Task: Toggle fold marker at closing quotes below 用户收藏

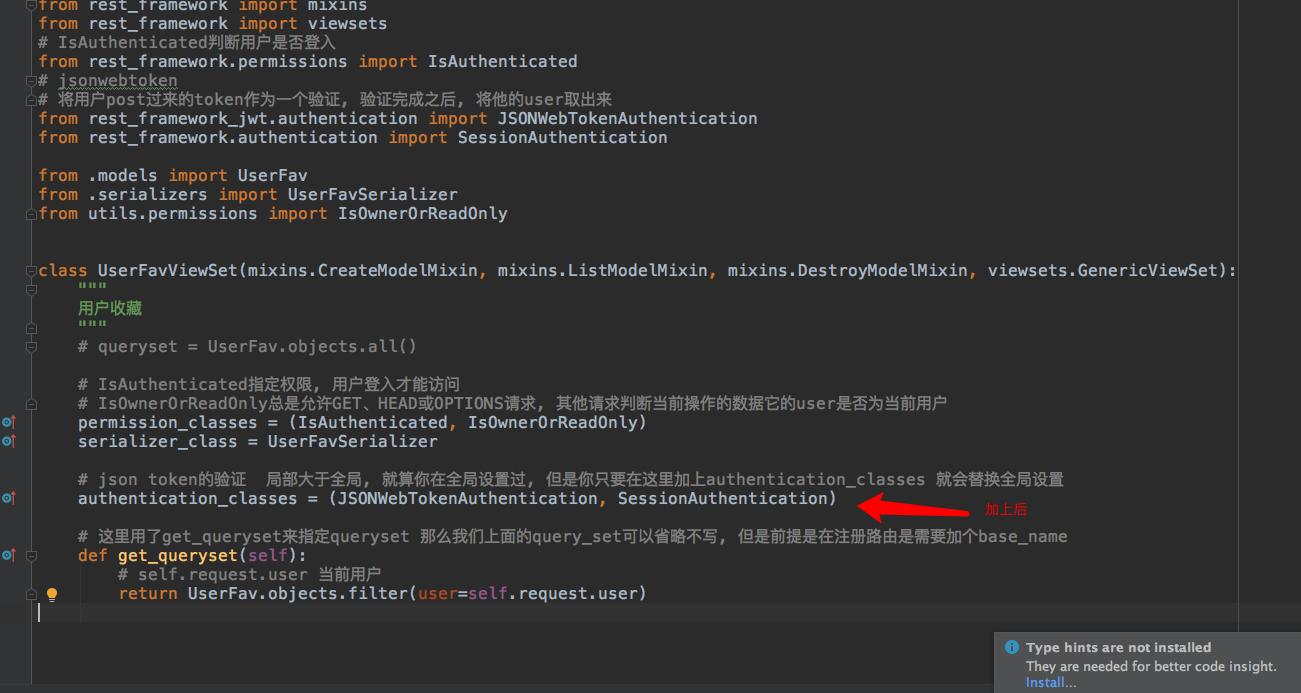Action: pos(32,327)
